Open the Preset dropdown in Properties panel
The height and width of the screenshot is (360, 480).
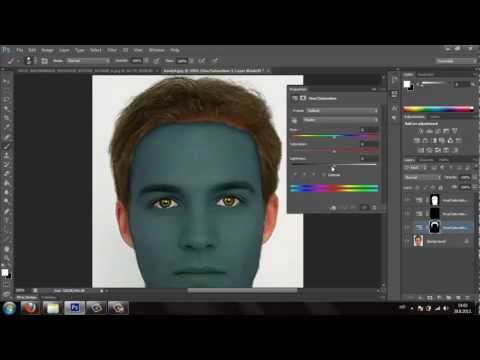[342, 110]
